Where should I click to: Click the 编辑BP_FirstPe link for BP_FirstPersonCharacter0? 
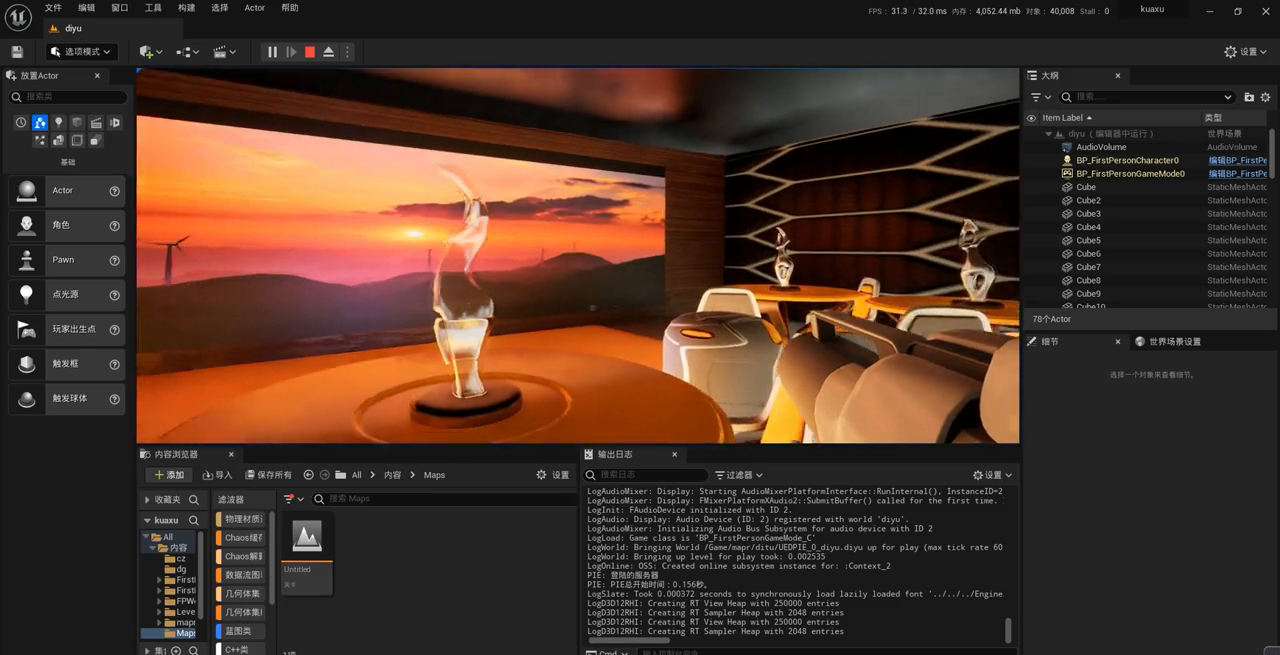click(1237, 161)
